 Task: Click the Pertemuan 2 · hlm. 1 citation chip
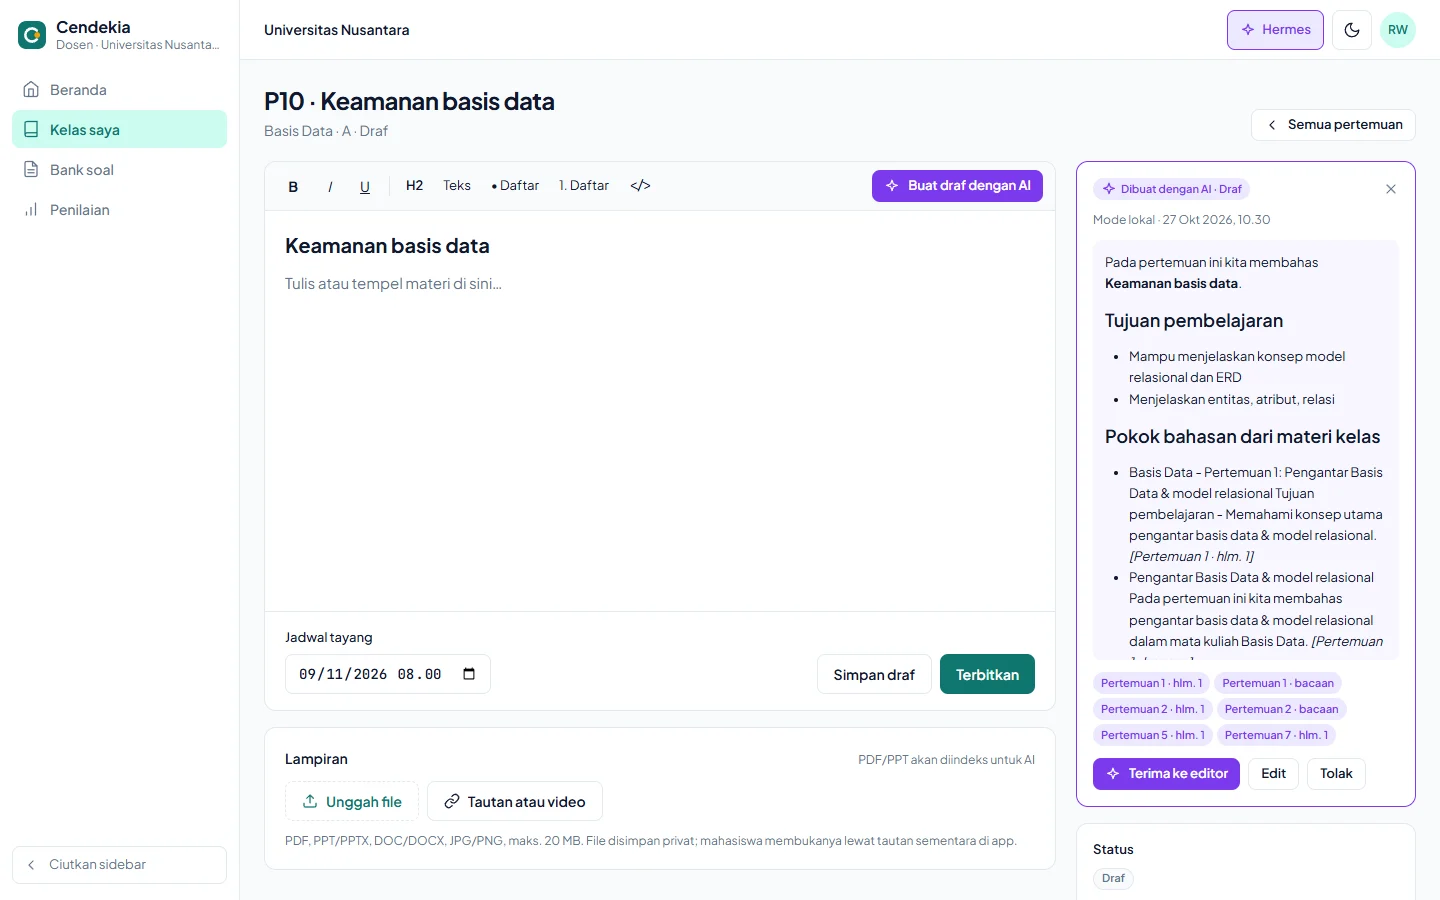pyautogui.click(x=1153, y=709)
